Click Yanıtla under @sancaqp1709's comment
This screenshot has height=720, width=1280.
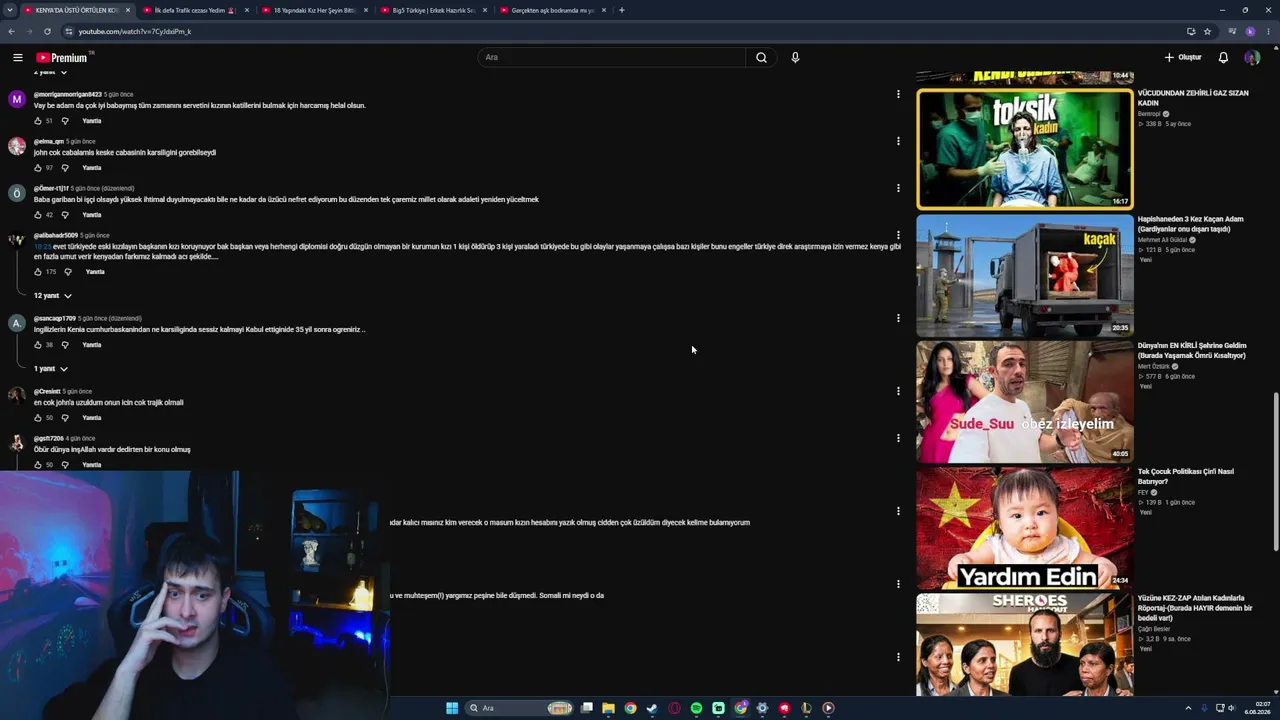(x=92, y=345)
